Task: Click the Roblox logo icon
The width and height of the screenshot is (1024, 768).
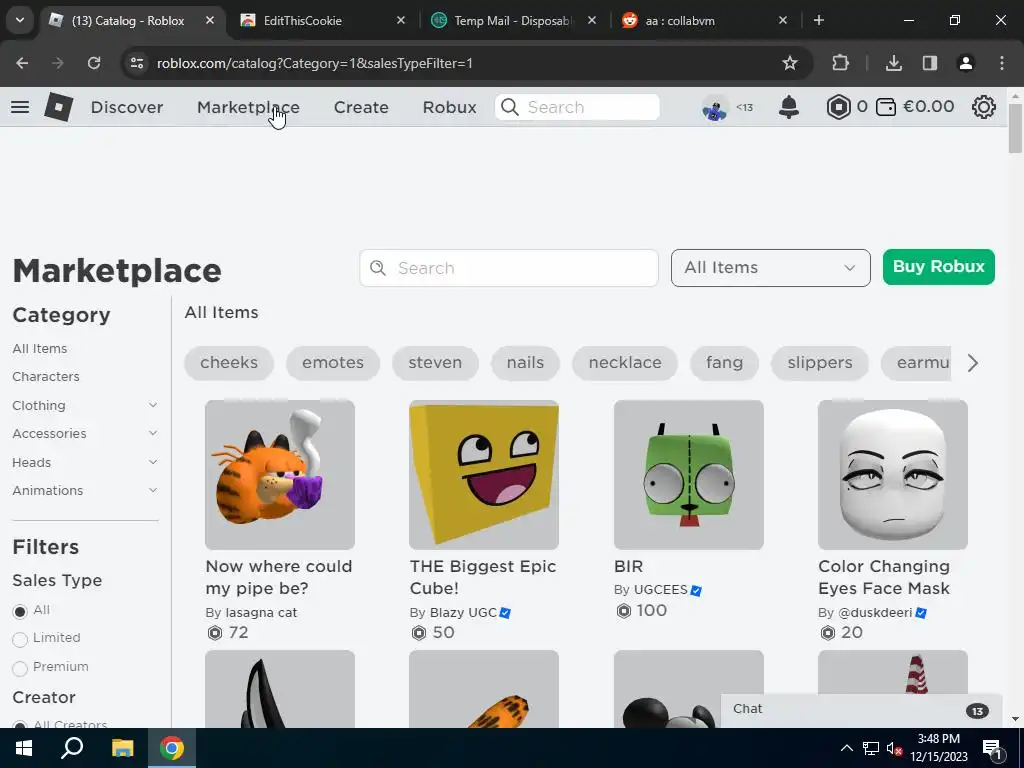Action: (x=59, y=107)
